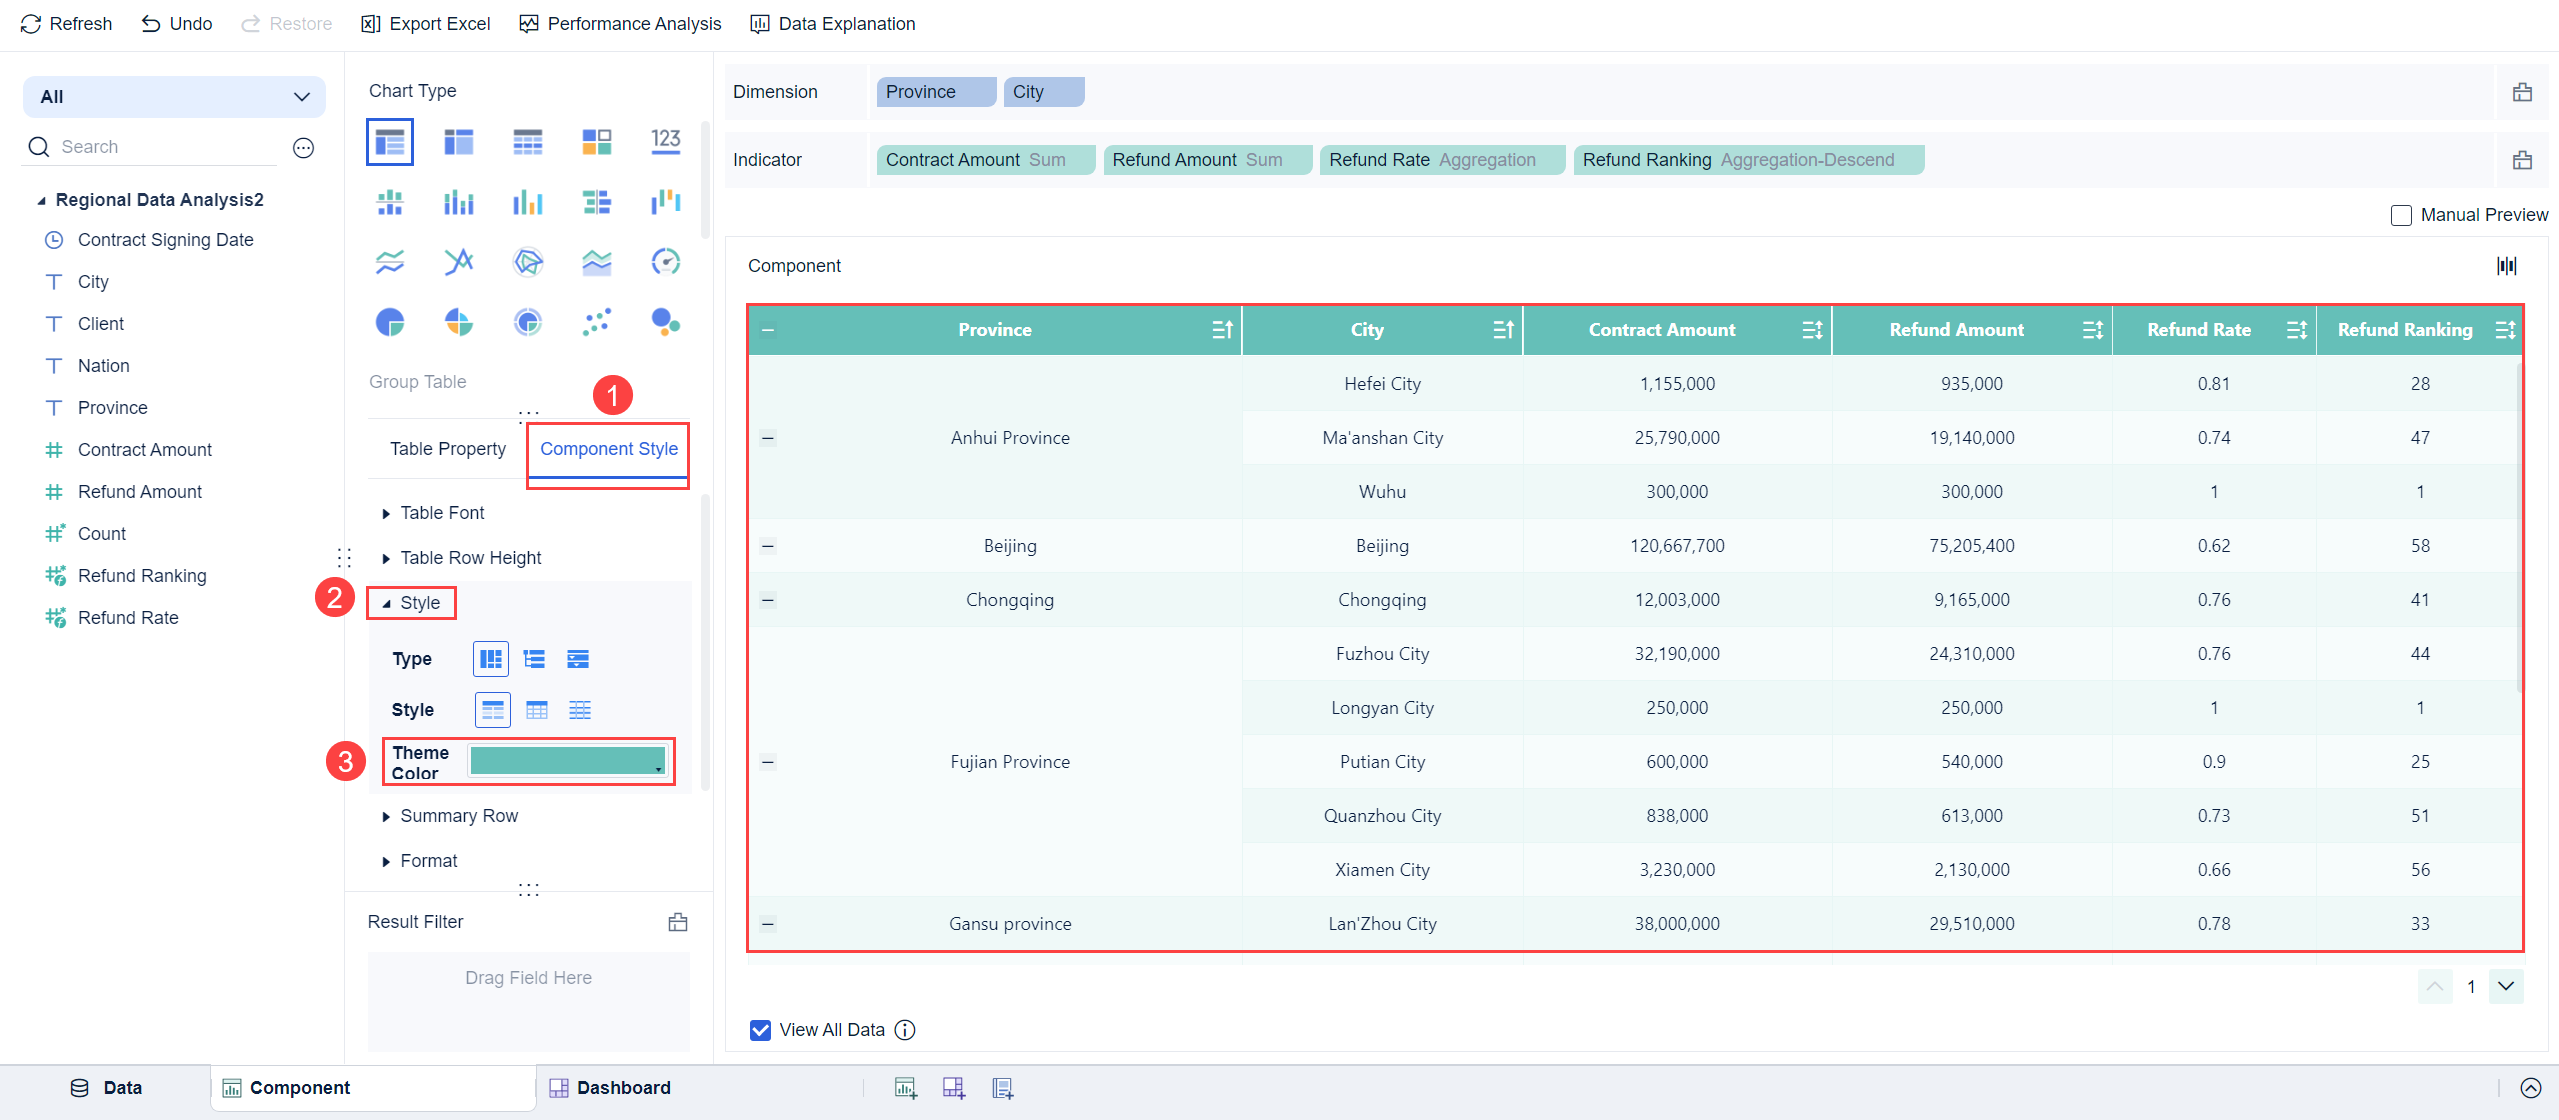Expand the Table Font section

point(442,513)
